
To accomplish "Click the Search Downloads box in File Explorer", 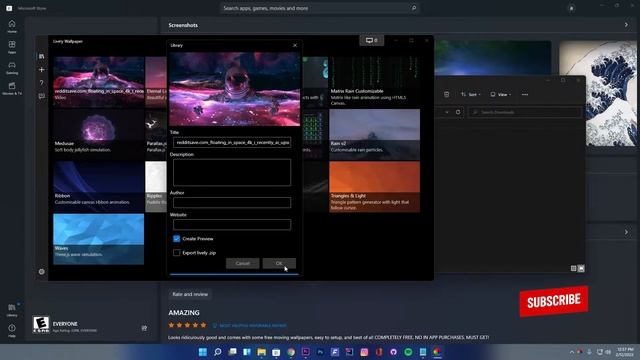I will click(524, 112).
